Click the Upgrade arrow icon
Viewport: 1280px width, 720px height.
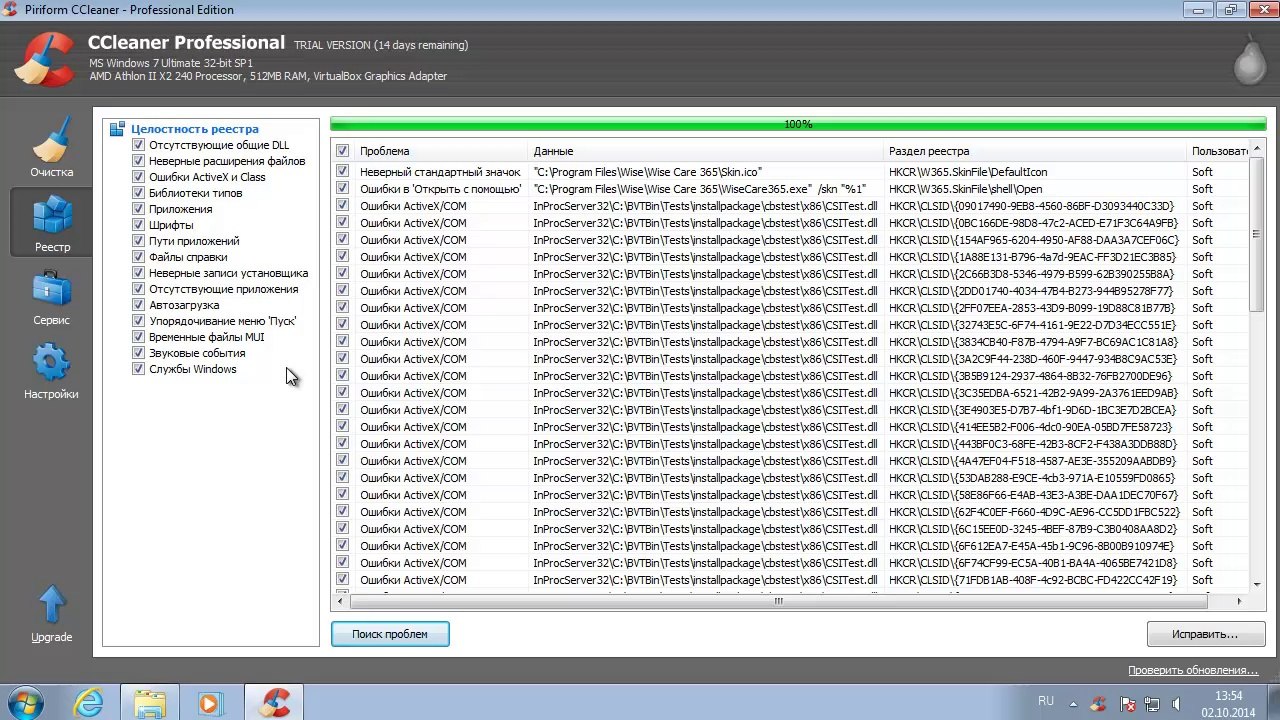coord(51,604)
